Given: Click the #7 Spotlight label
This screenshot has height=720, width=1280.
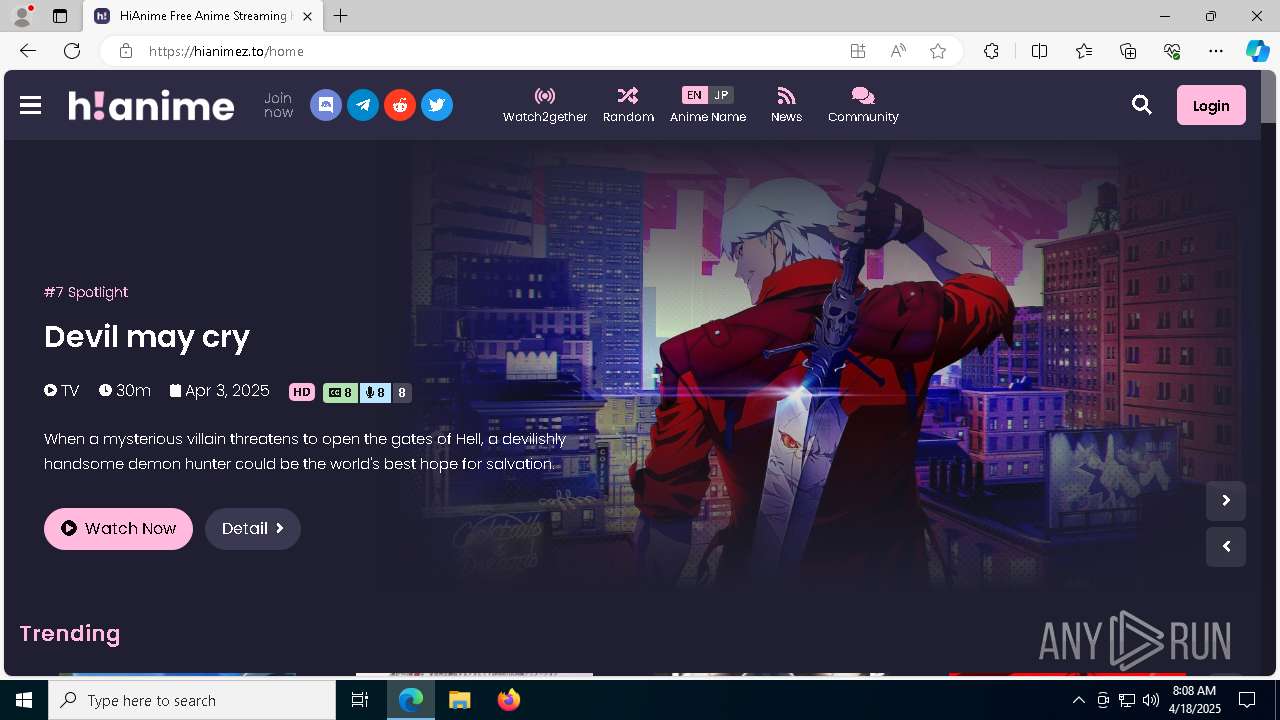Looking at the screenshot, I should tap(86, 292).
